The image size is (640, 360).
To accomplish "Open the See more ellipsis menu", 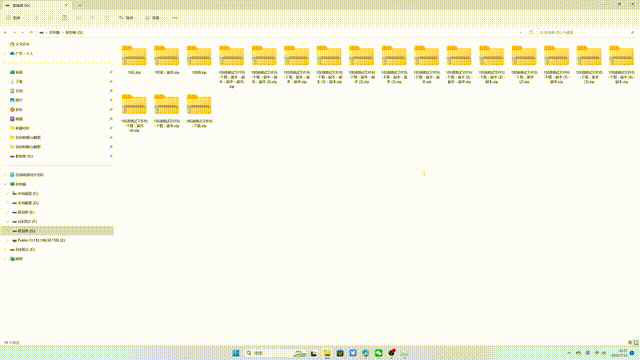I will (x=175, y=18).
